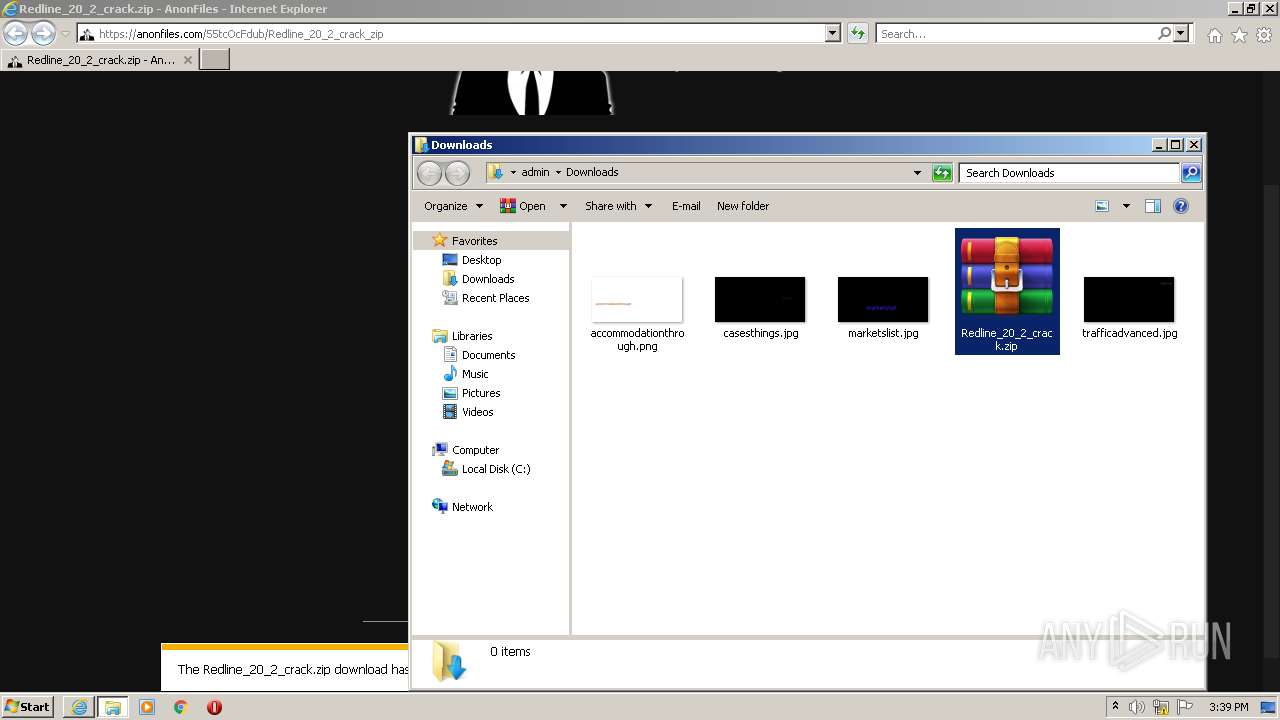The image size is (1280, 720).
Task: Expand previous locations dropdown in Explorer address bar
Action: pos(917,173)
